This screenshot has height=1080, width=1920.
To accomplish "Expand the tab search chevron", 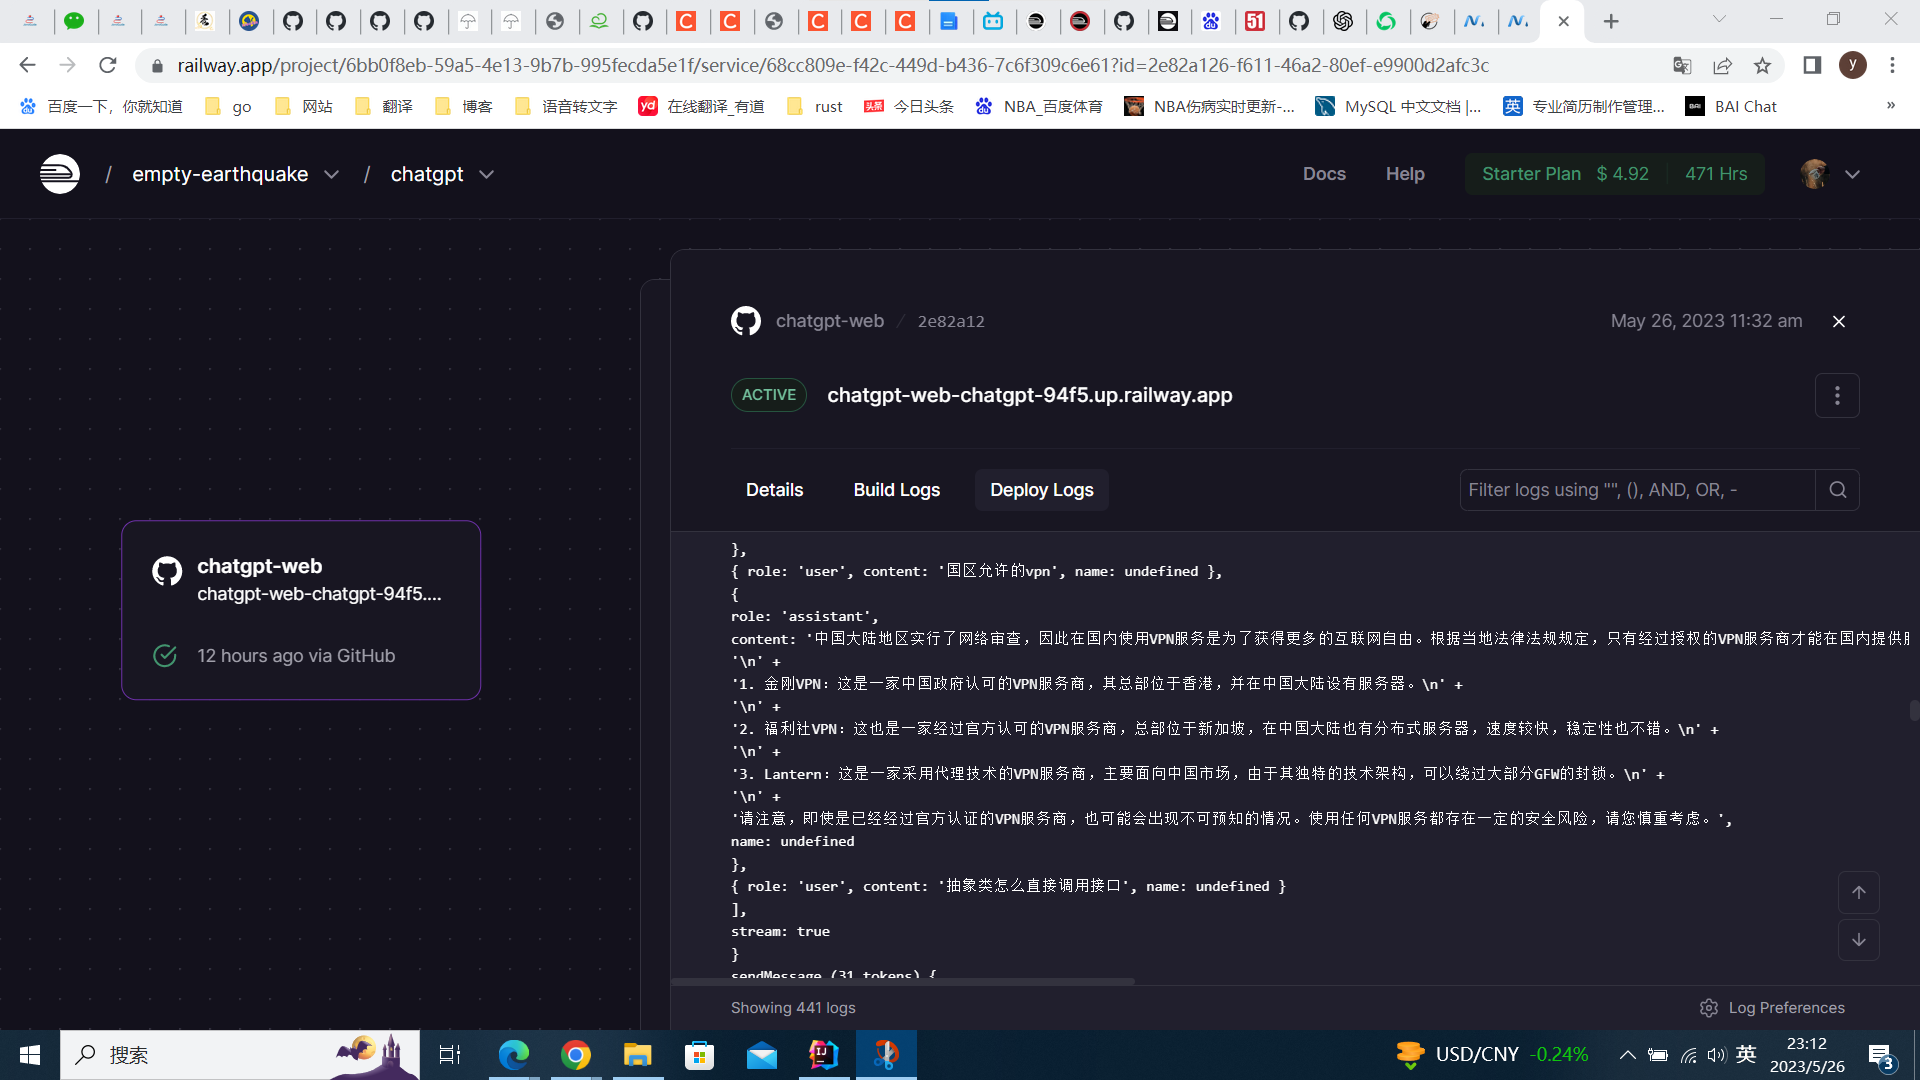I will 1719,19.
